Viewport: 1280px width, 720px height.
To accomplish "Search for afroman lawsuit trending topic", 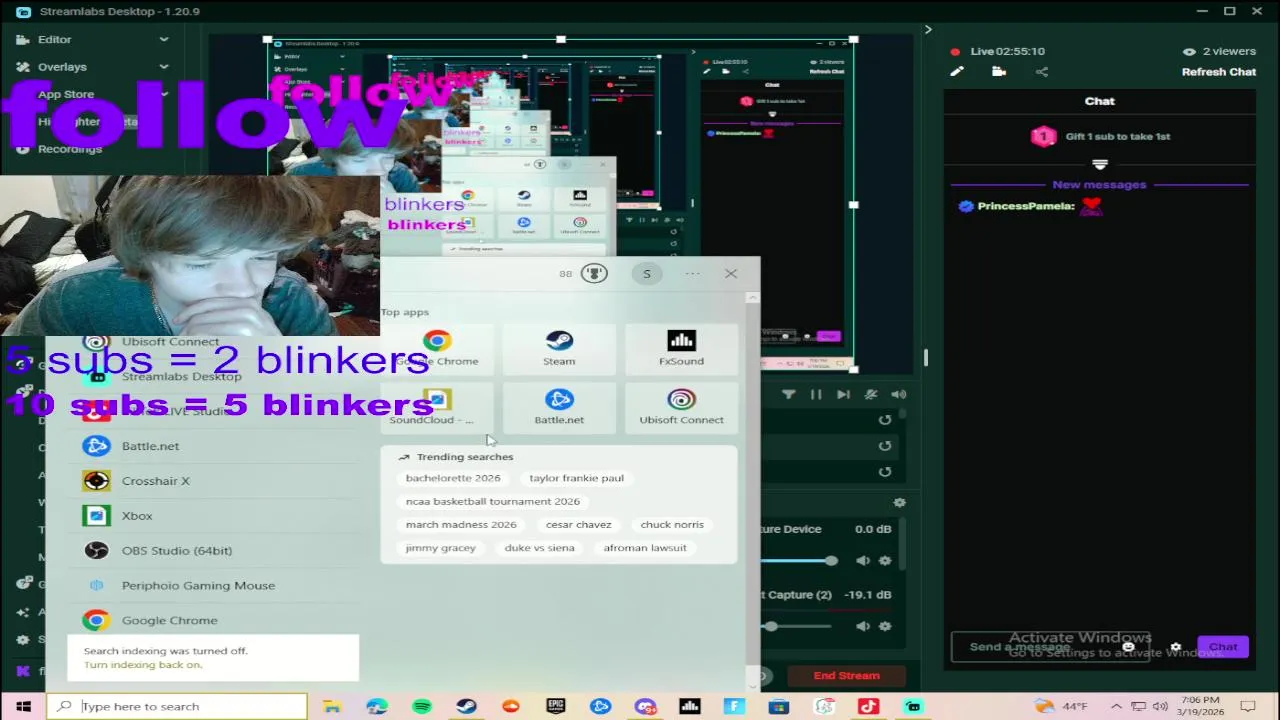I will coord(645,548).
